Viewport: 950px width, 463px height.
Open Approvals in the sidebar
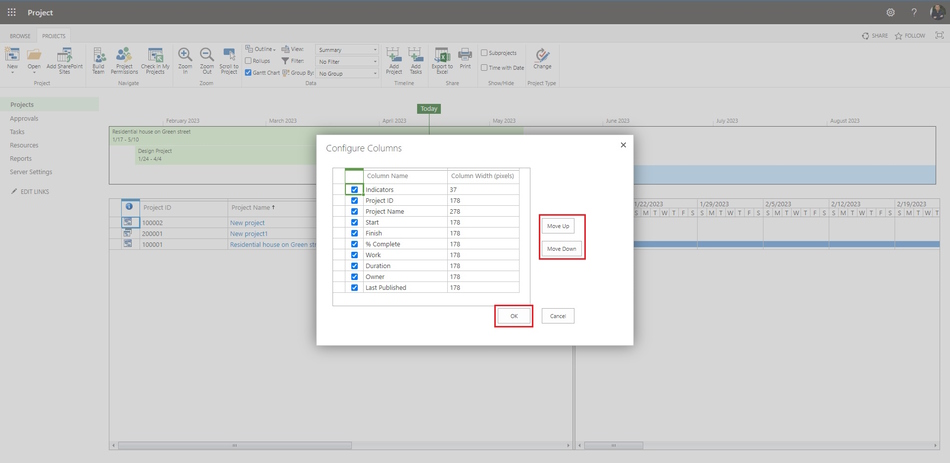[24, 119]
